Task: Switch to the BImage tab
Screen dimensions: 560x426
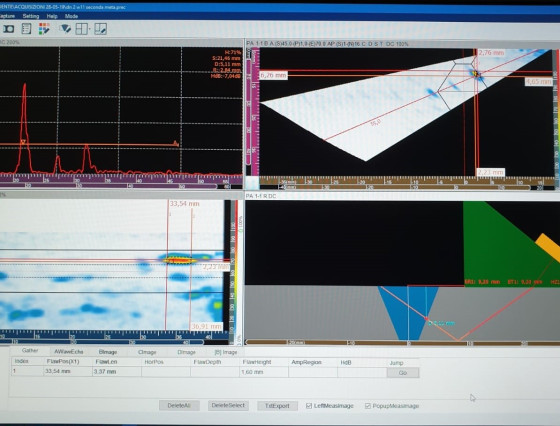Action: click(x=108, y=352)
